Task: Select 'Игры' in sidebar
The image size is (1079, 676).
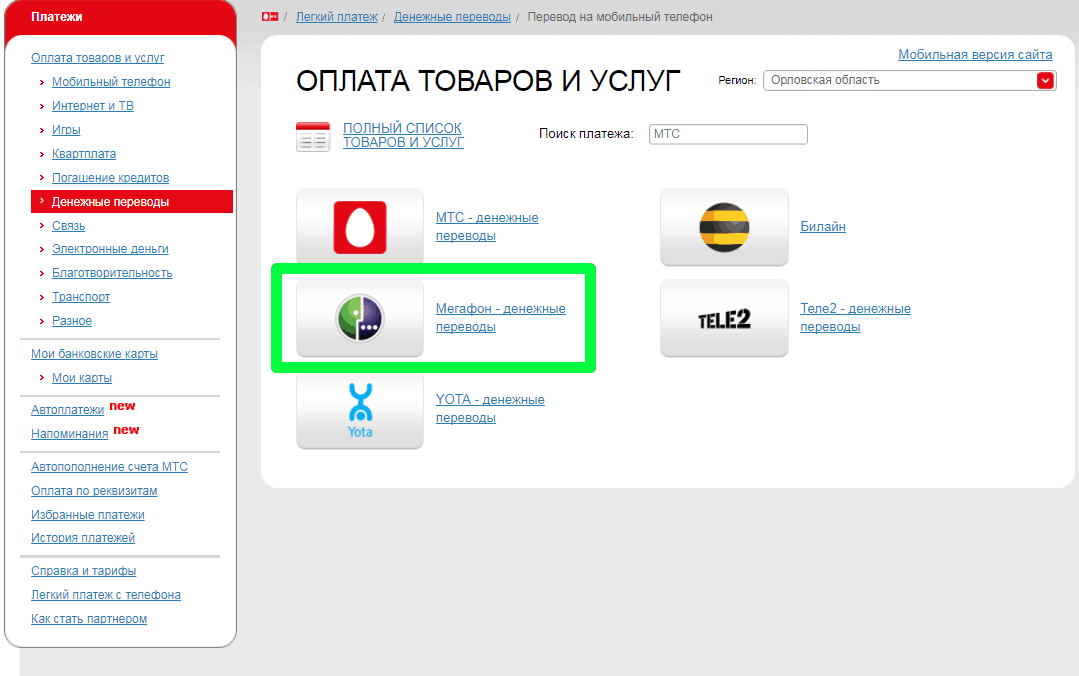Action: (x=66, y=130)
